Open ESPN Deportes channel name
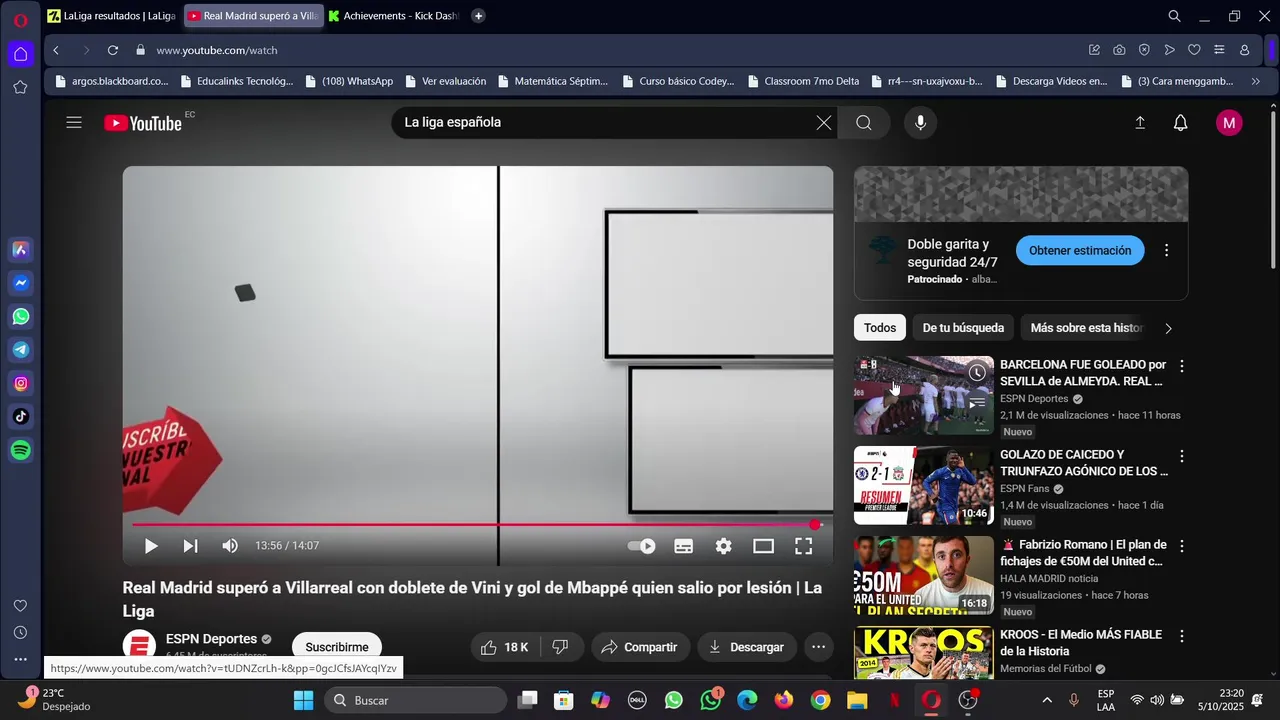Screen dimensions: 1280x720 coord(211,639)
